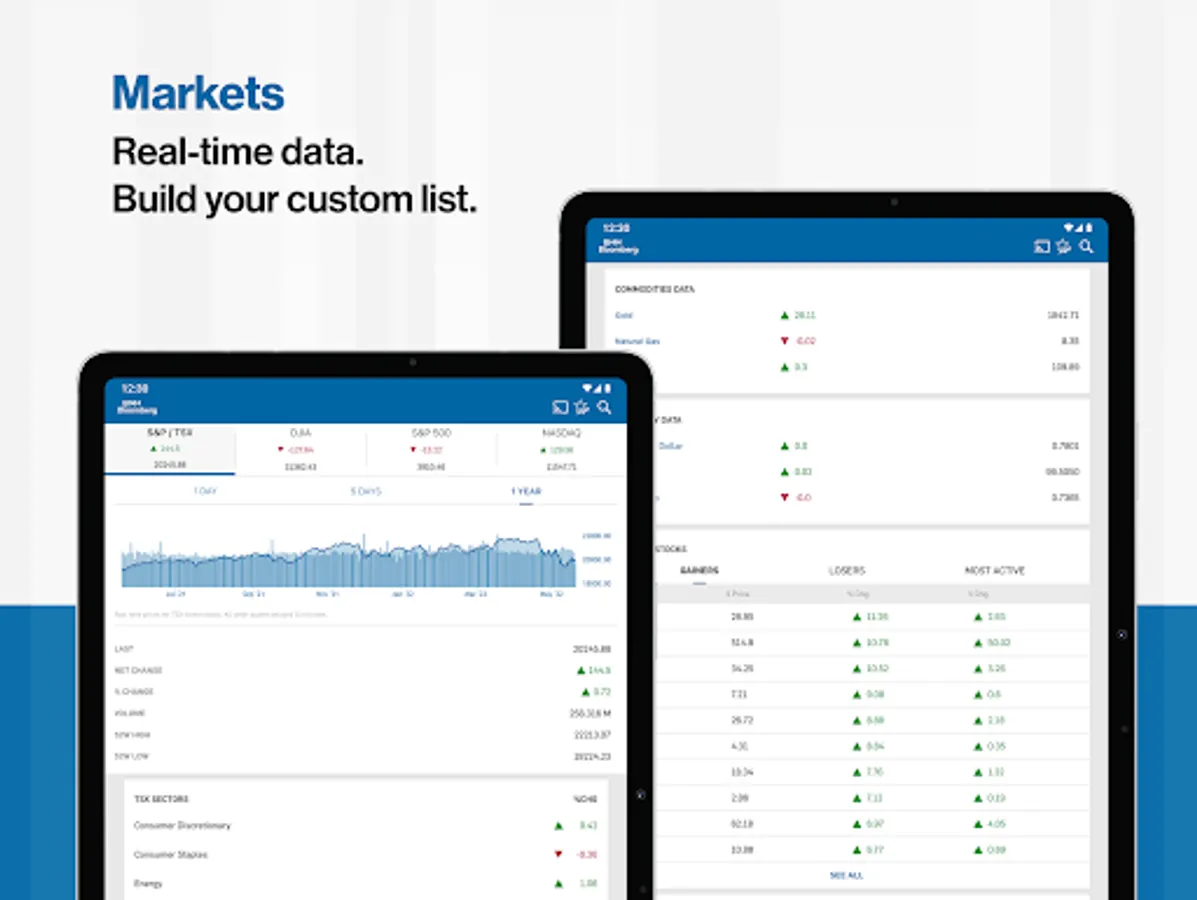Tap the 52W LOW row
Viewport: 1197px width, 900px height.
coord(363,756)
